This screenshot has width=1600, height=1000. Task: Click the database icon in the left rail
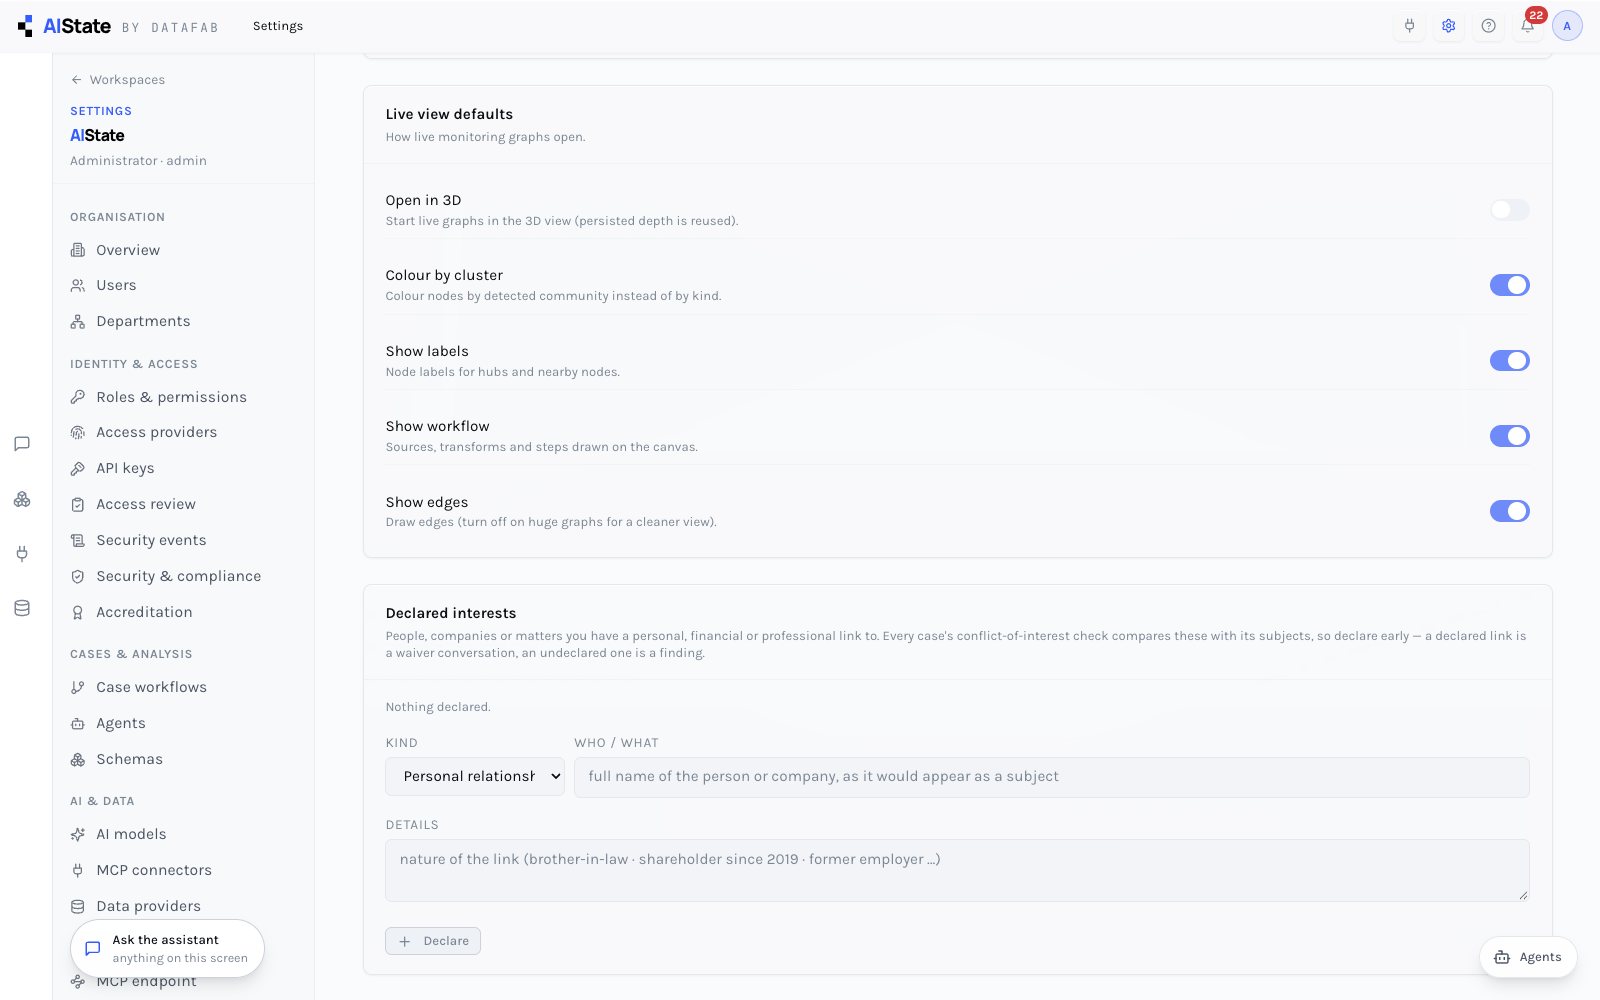(x=22, y=608)
